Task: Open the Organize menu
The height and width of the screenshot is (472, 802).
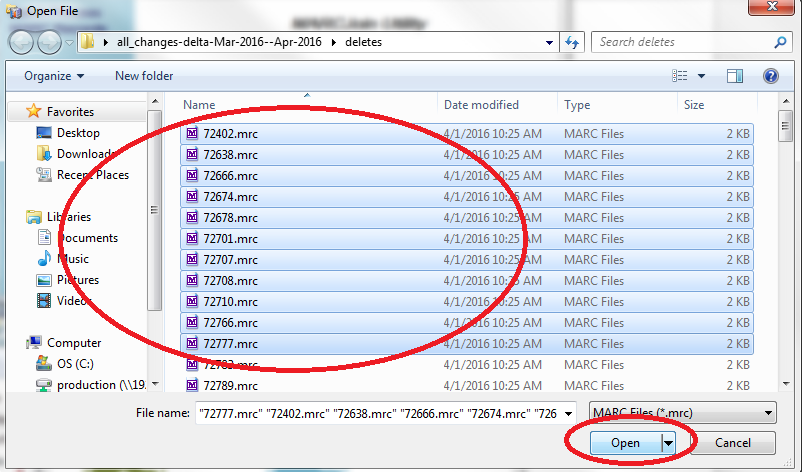Action: coord(54,76)
